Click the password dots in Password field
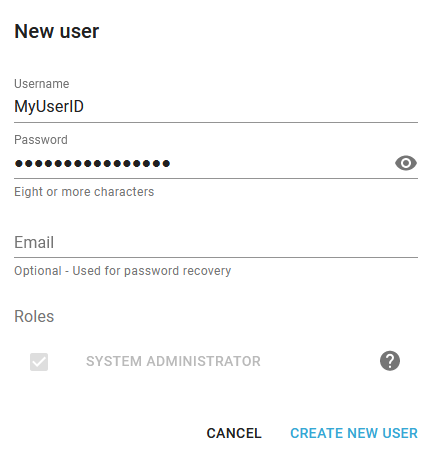Screen dimensions: 431x456 [x=93, y=163]
